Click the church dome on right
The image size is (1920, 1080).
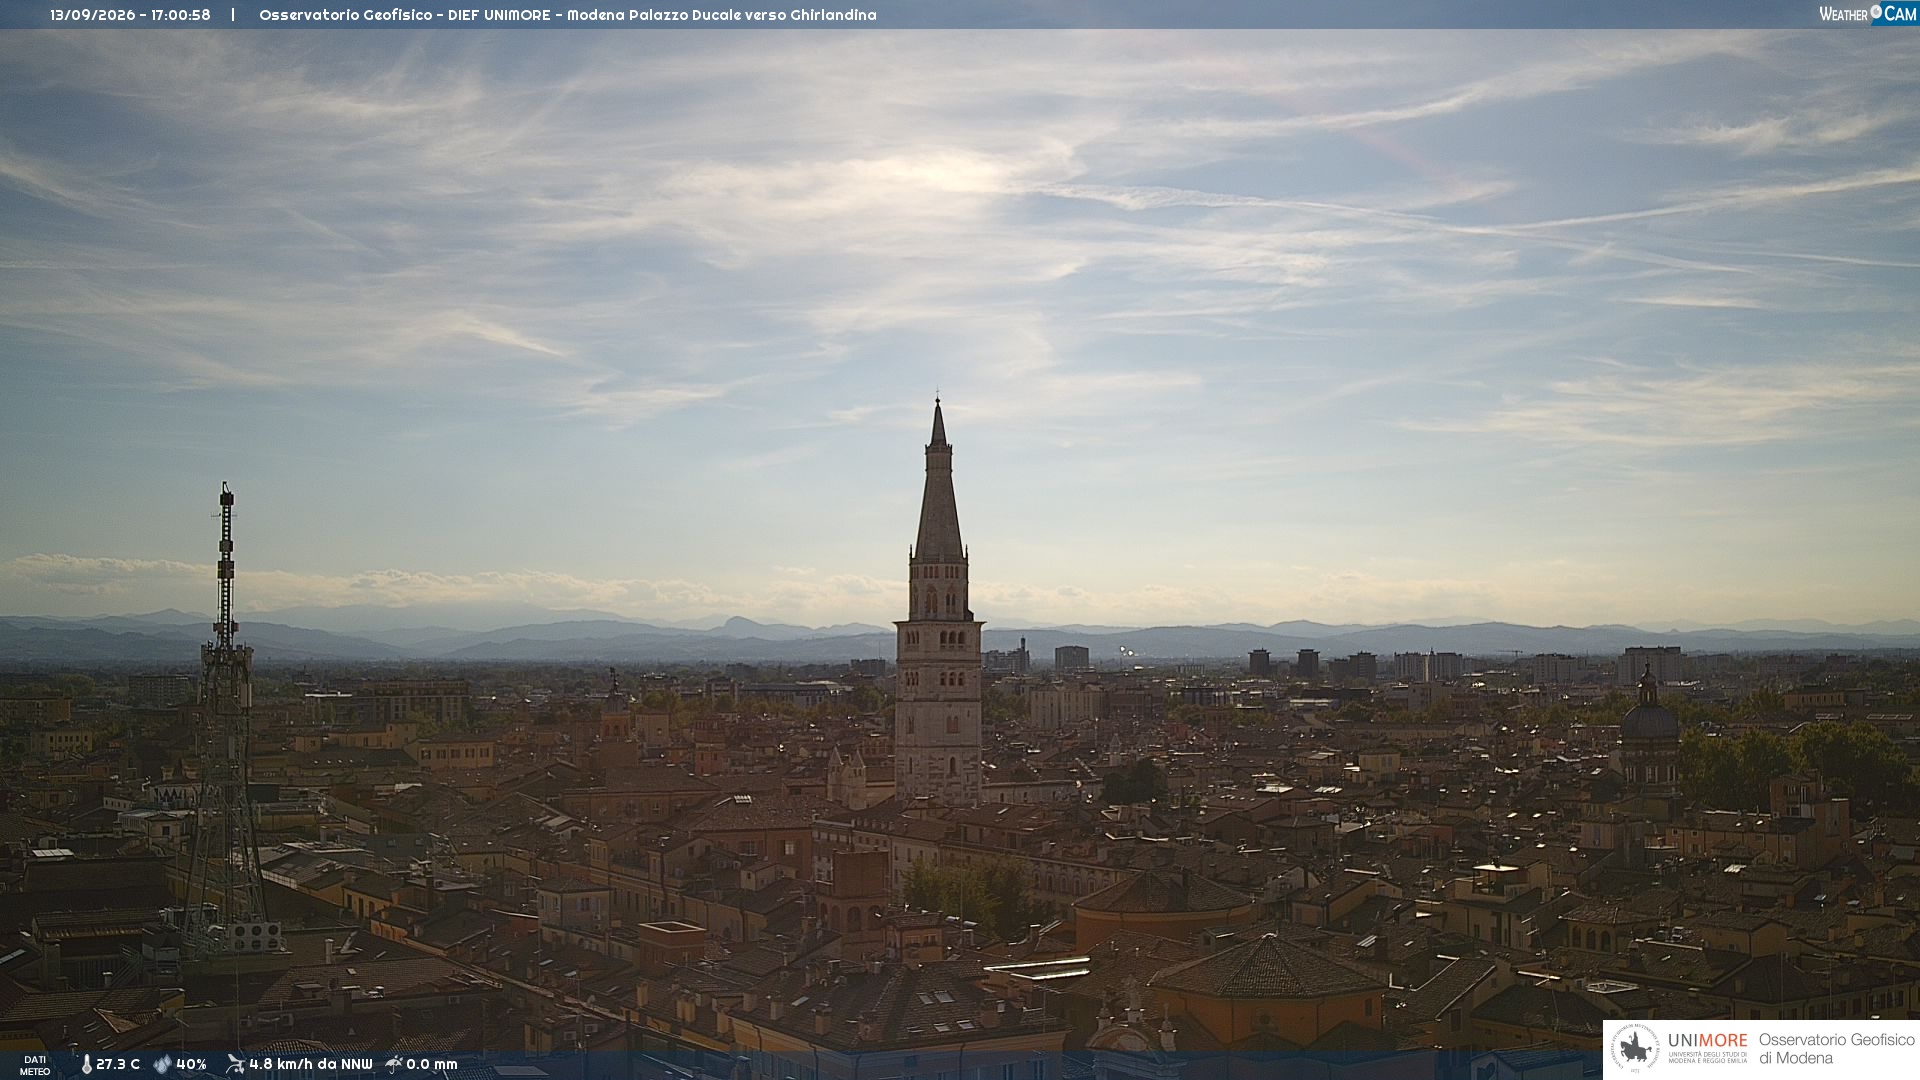coord(1648,720)
